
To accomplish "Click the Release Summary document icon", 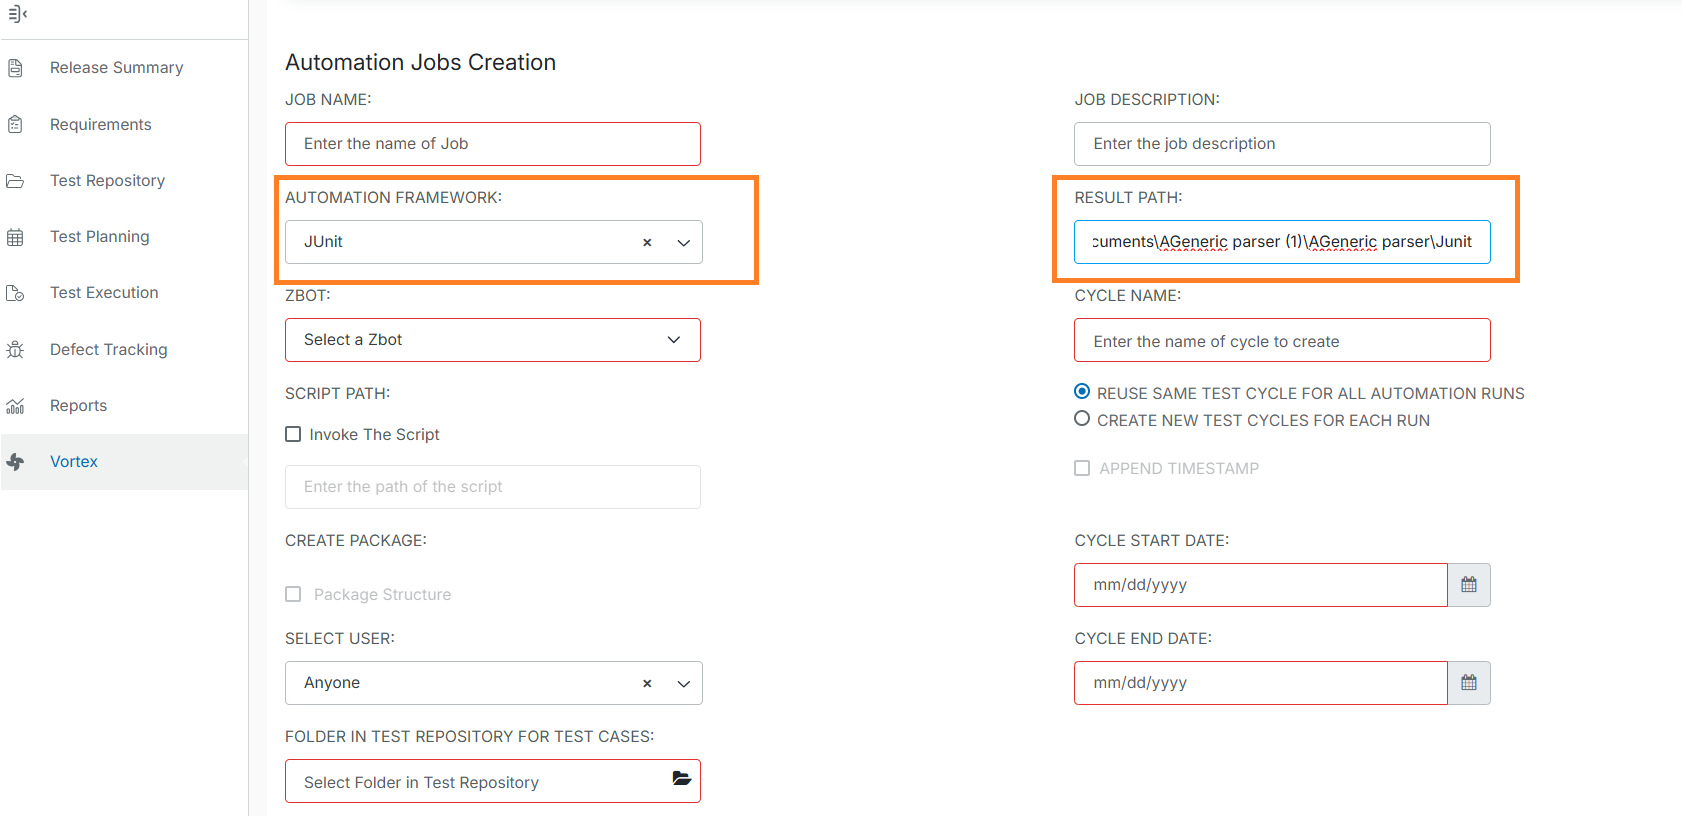I will point(15,68).
